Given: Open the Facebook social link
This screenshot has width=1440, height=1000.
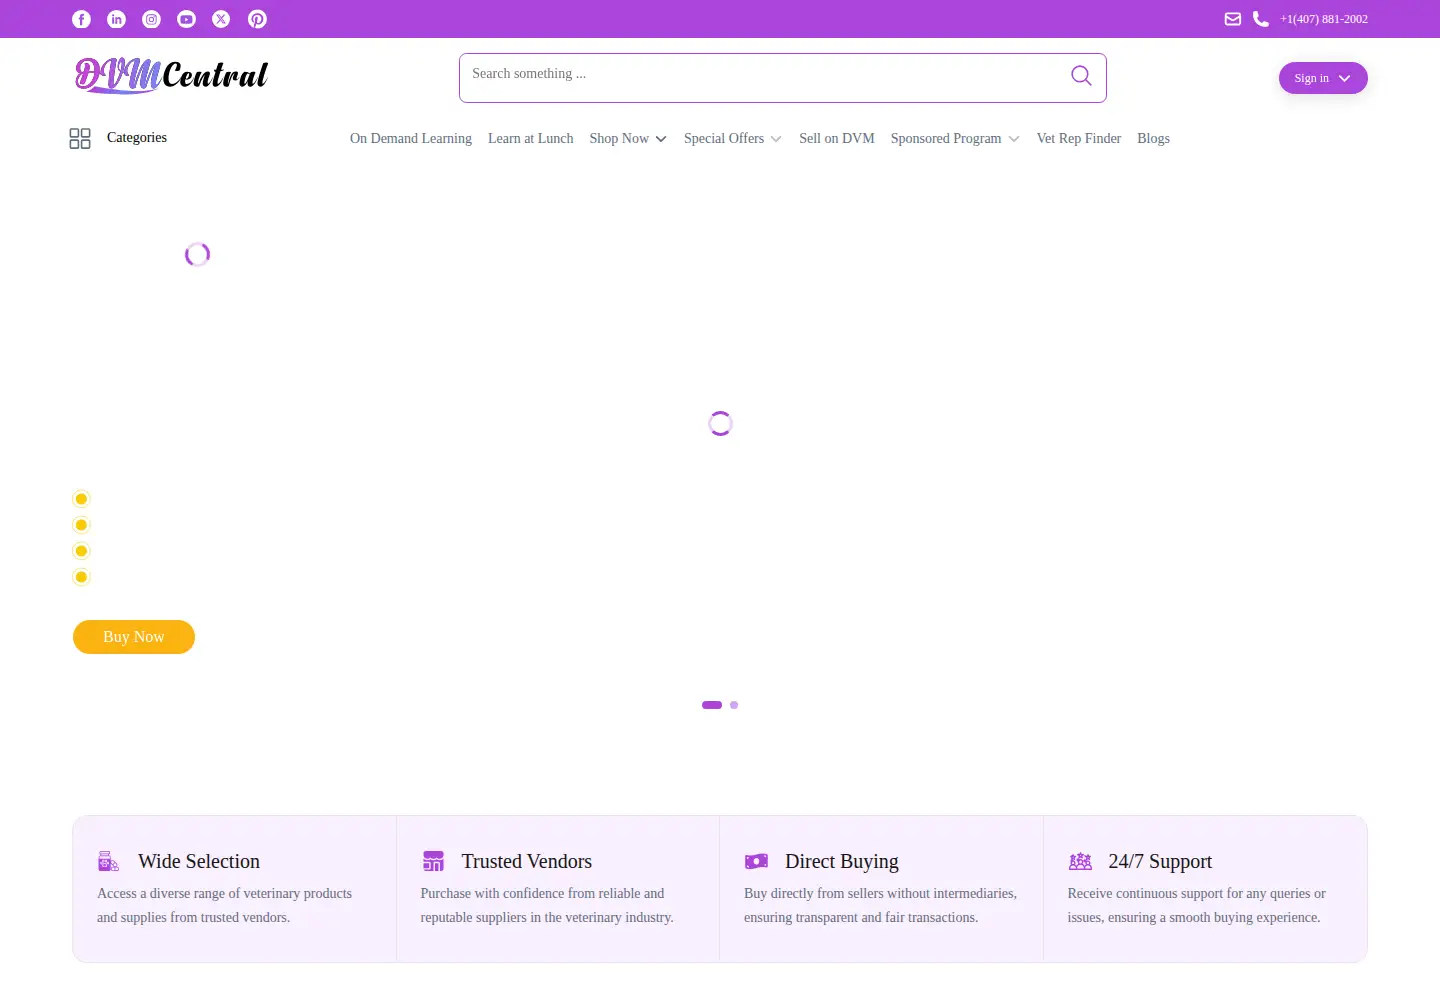Looking at the screenshot, I should pyautogui.click(x=82, y=19).
